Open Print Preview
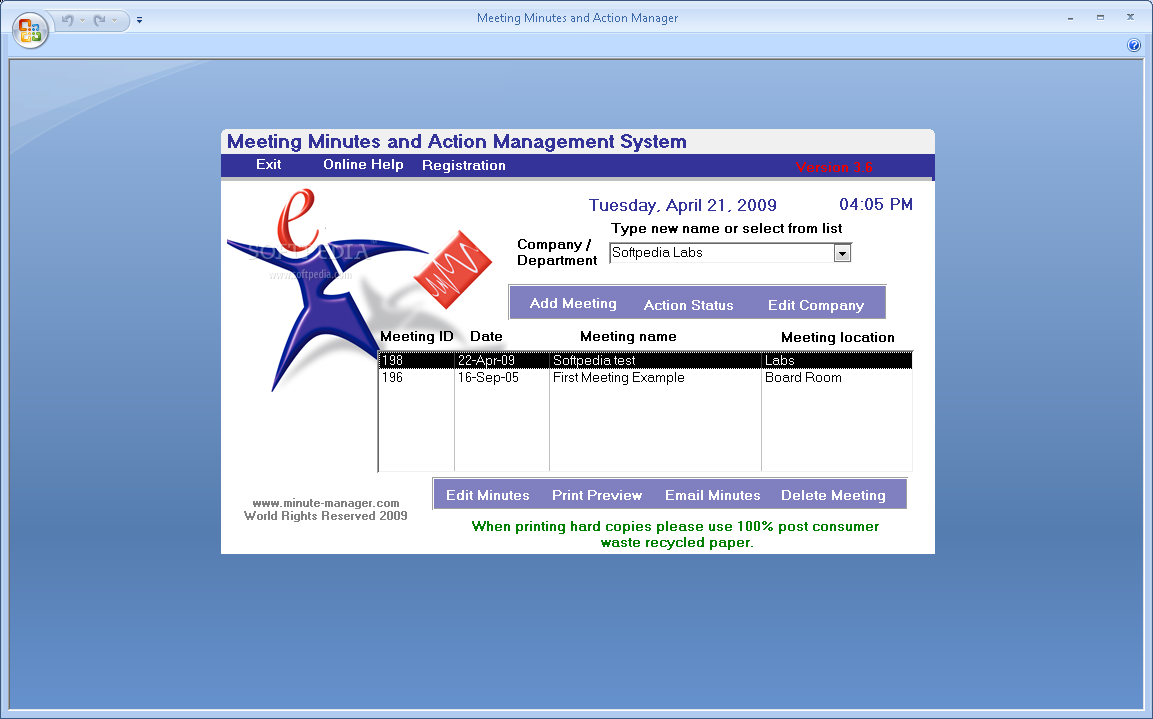The width and height of the screenshot is (1153, 719). point(596,496)
